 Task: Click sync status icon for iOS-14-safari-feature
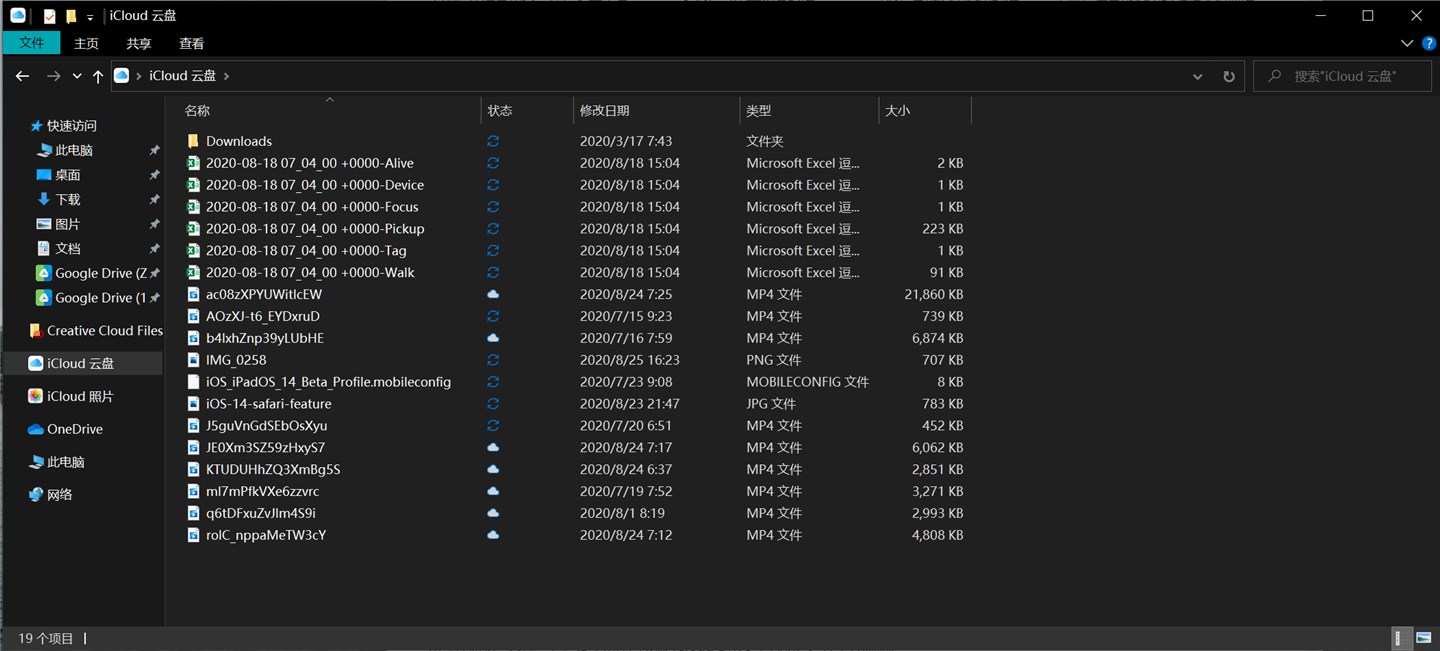coord(493,404)
